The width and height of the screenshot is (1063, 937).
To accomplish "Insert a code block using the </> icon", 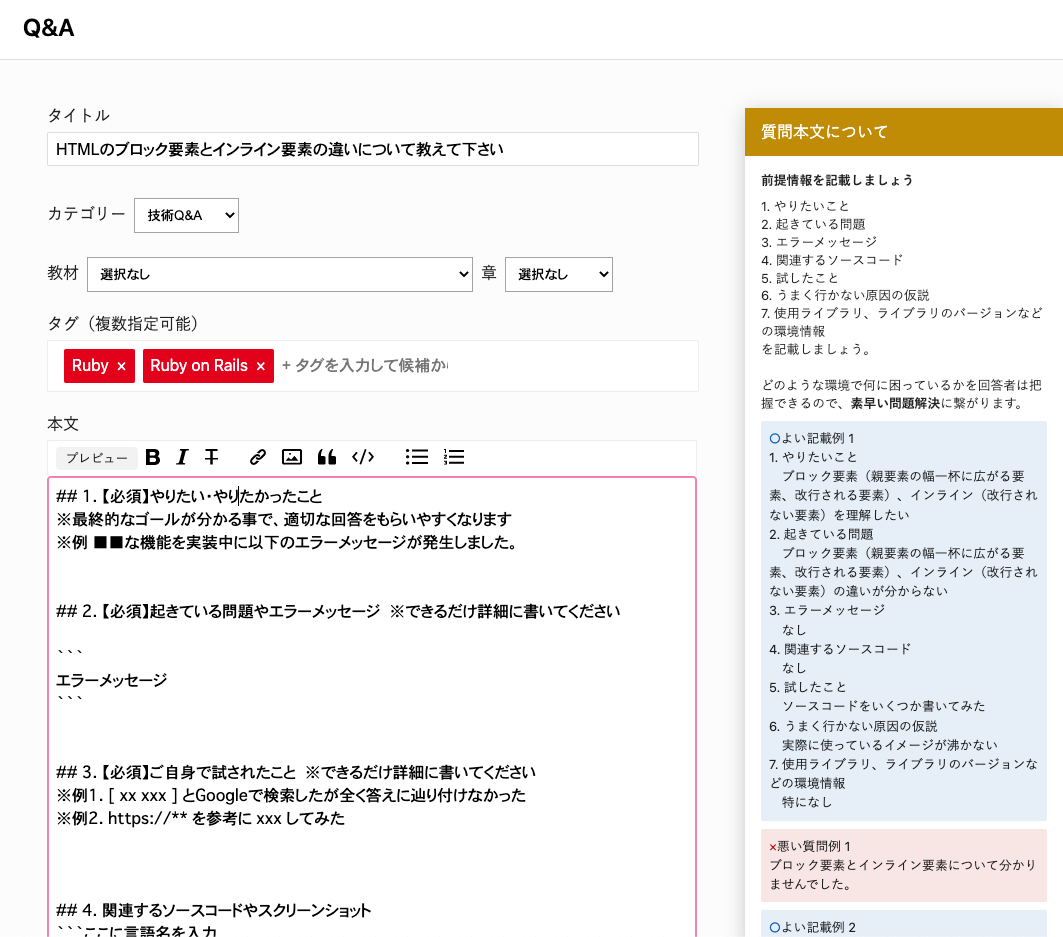I will tap(363, 457).
